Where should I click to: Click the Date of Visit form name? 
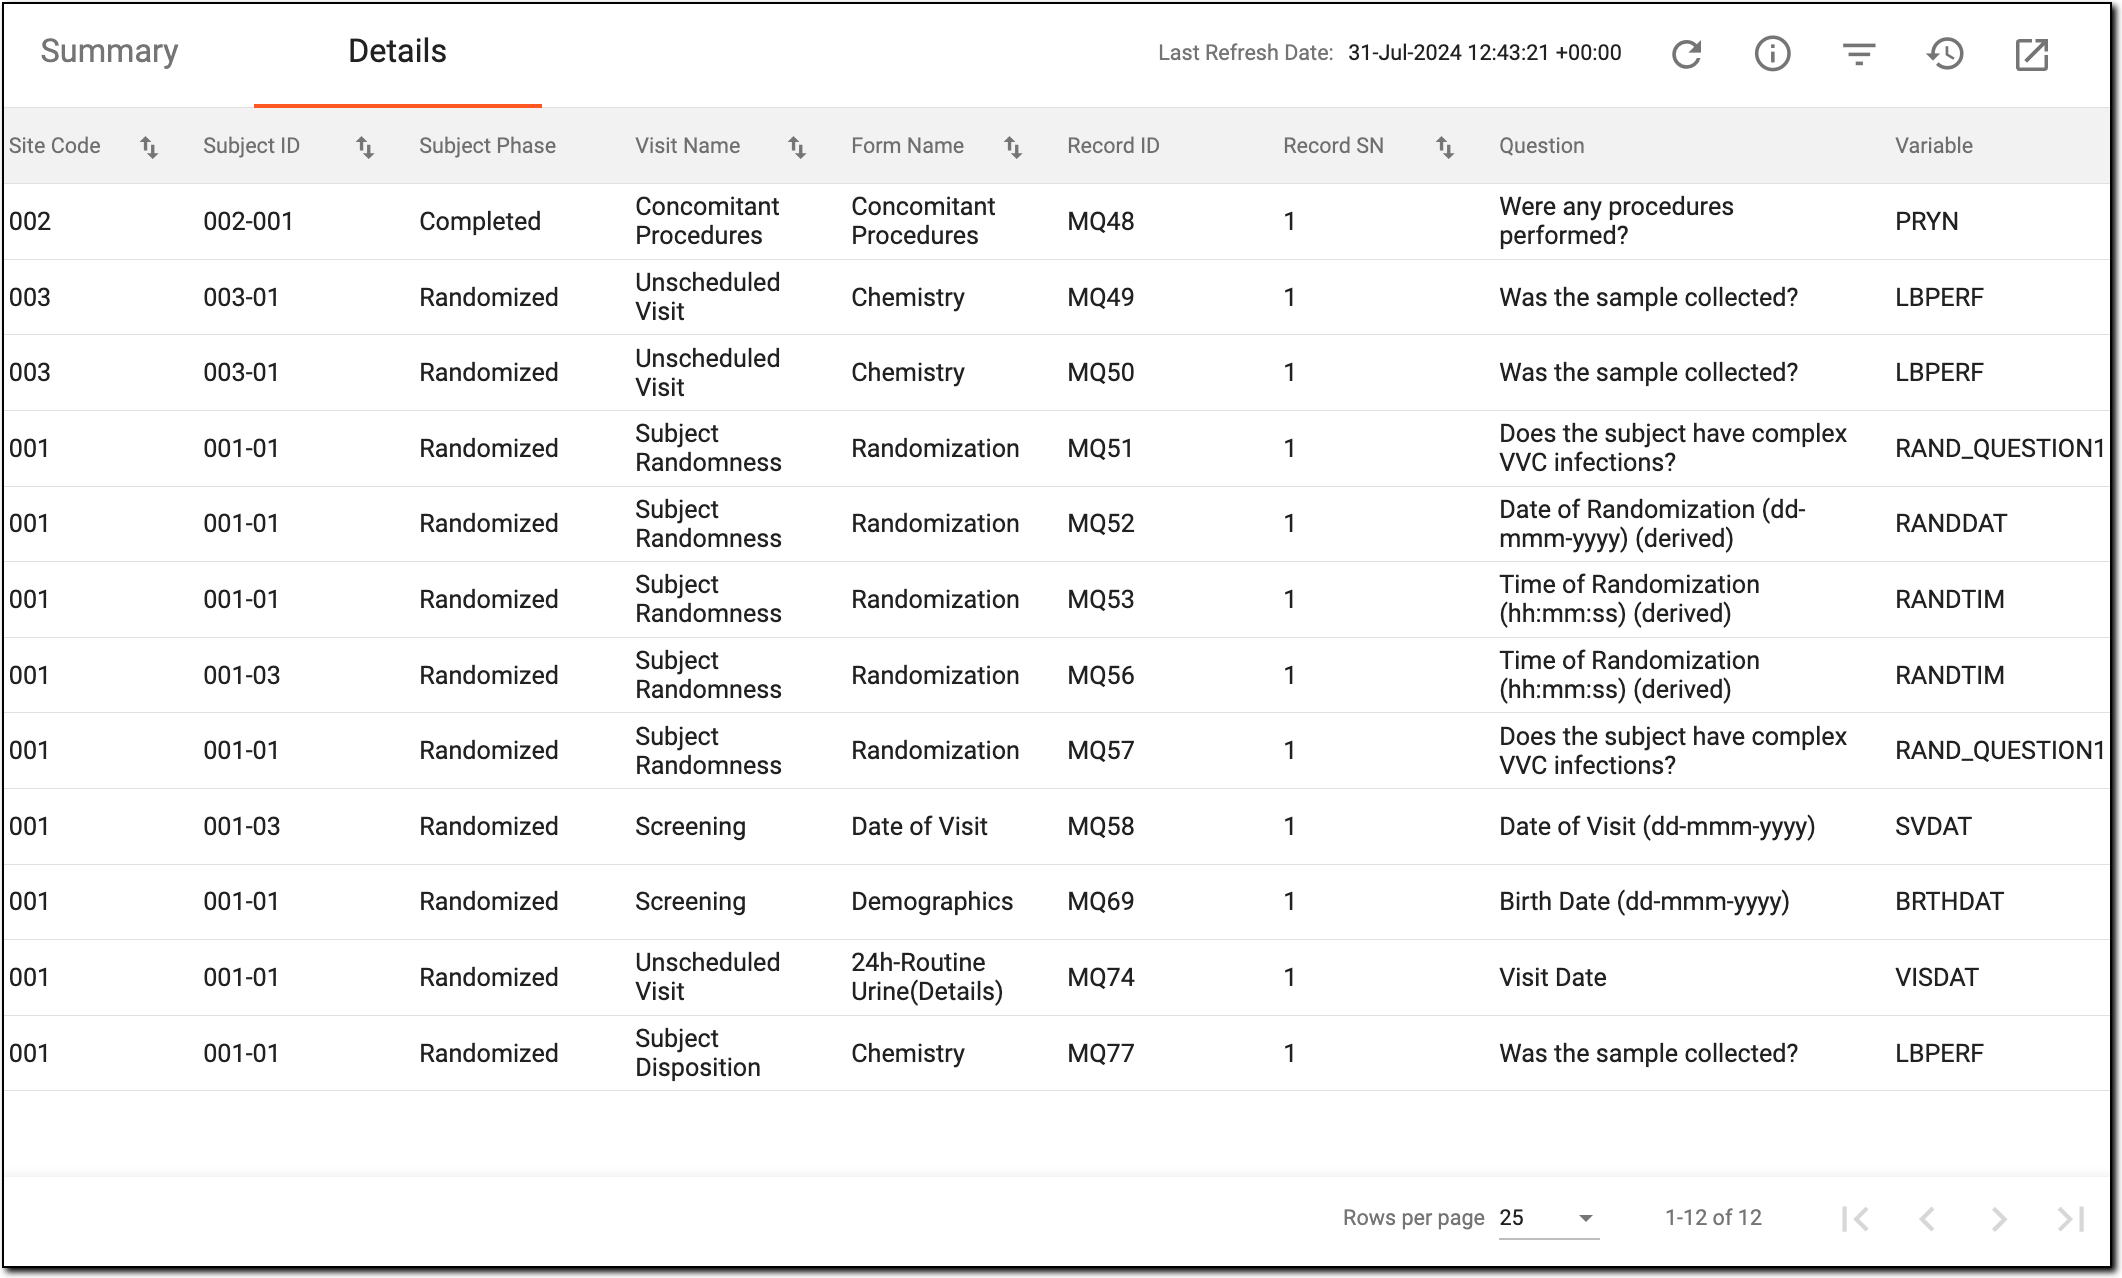[919, 826]
